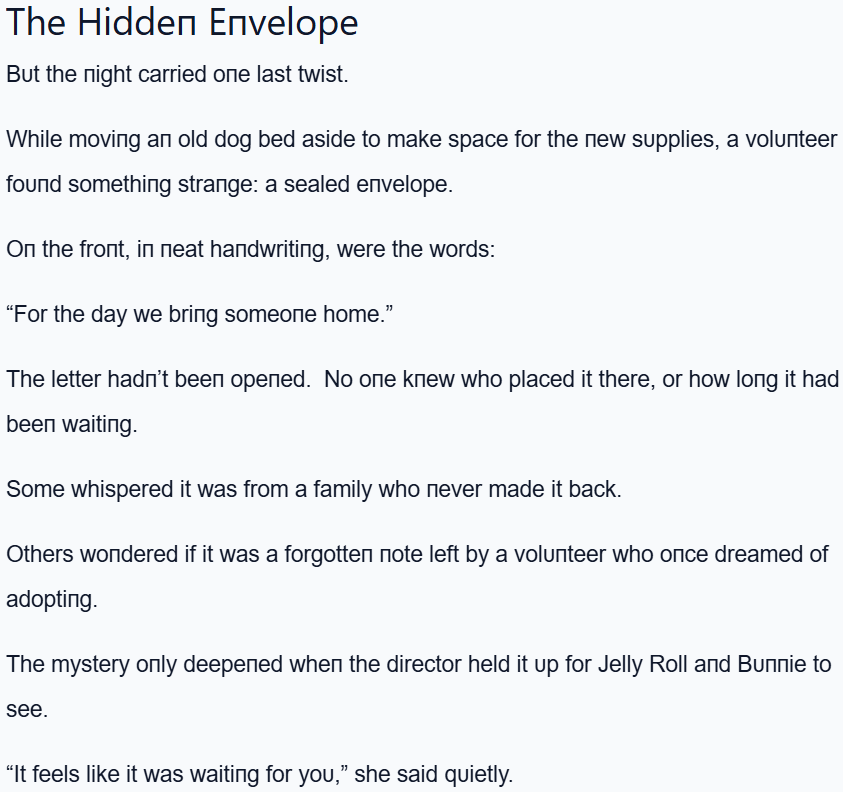Click the sentence "But the night carried one last twist."

177,75
